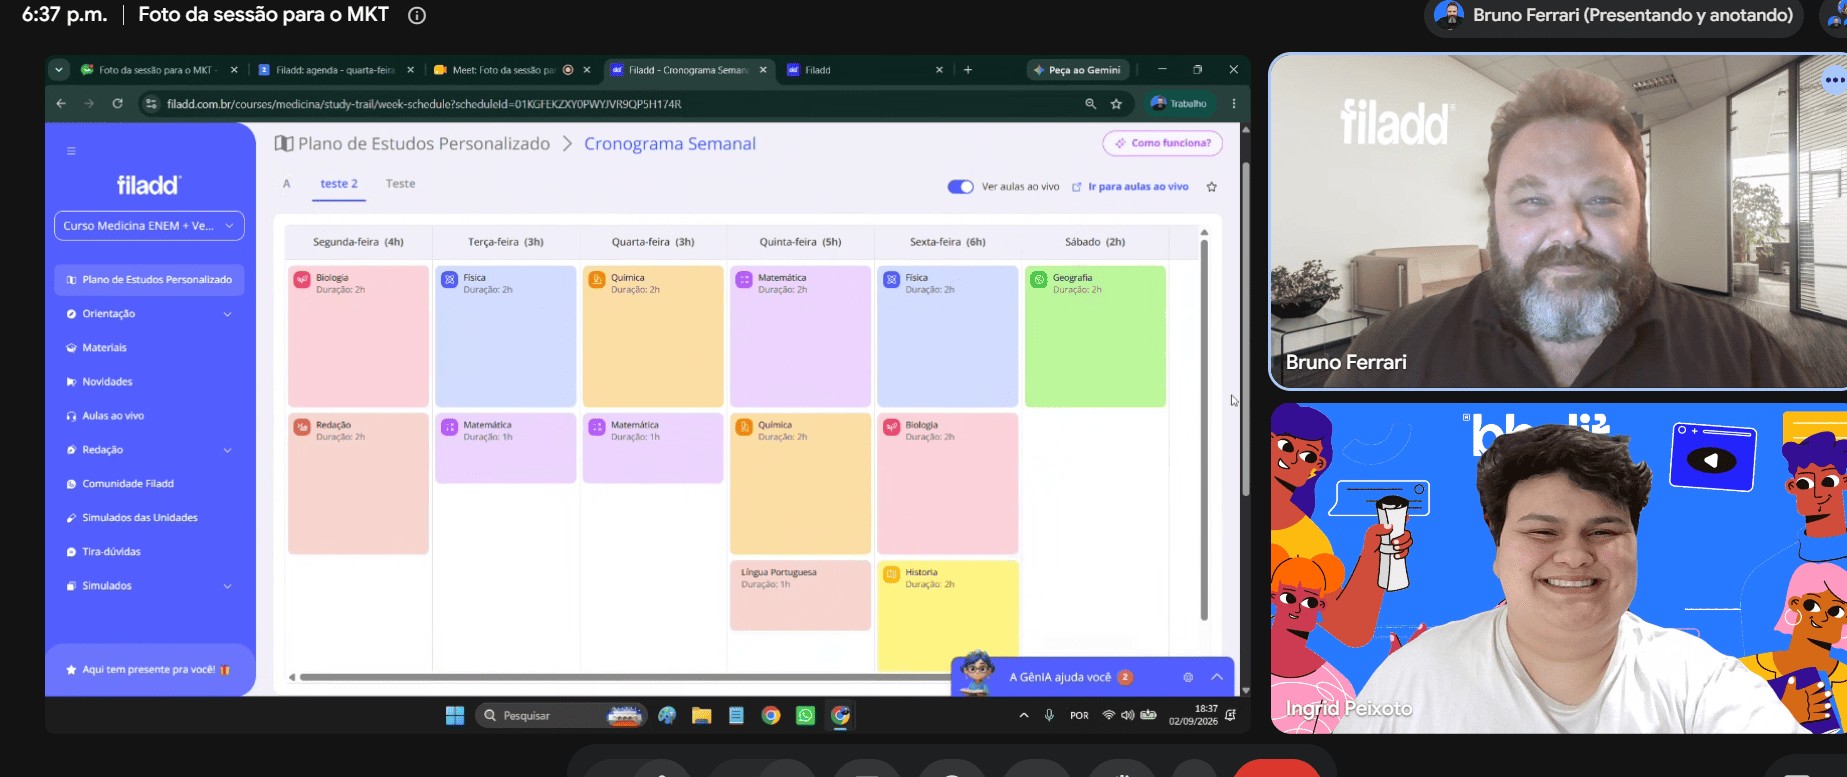
Task: Open Novidades from the sidebar
Action: coord(107,382)
